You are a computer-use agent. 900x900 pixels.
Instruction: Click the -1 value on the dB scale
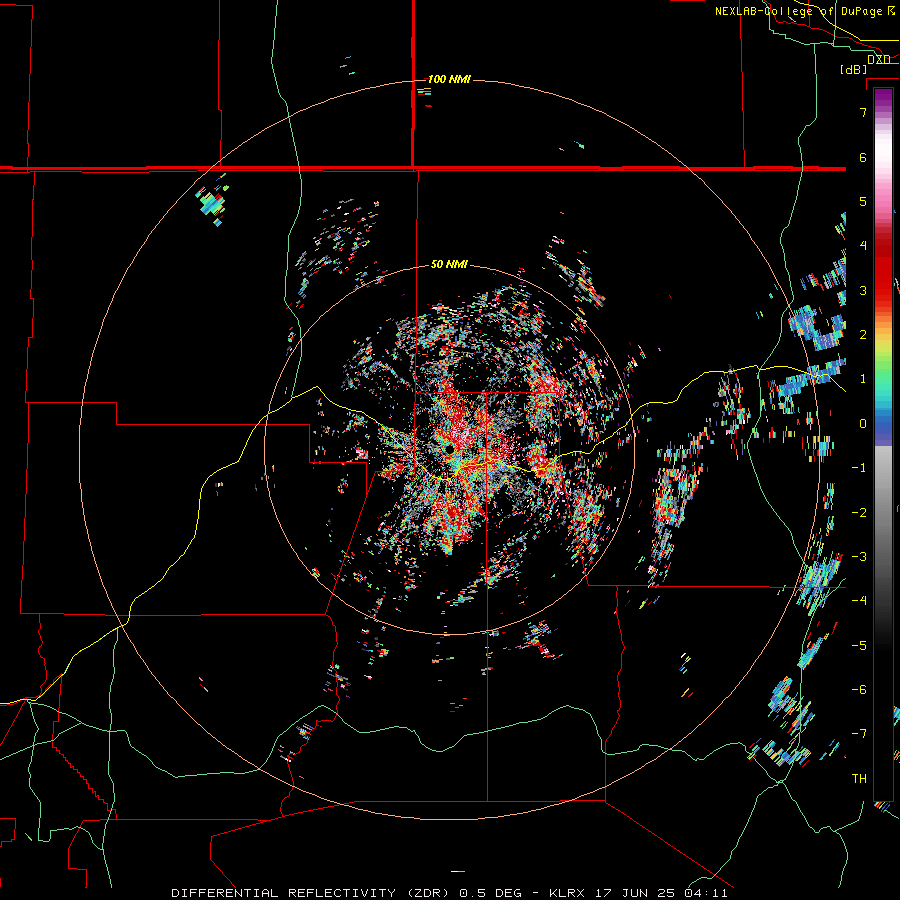click(x=859, y=468)
